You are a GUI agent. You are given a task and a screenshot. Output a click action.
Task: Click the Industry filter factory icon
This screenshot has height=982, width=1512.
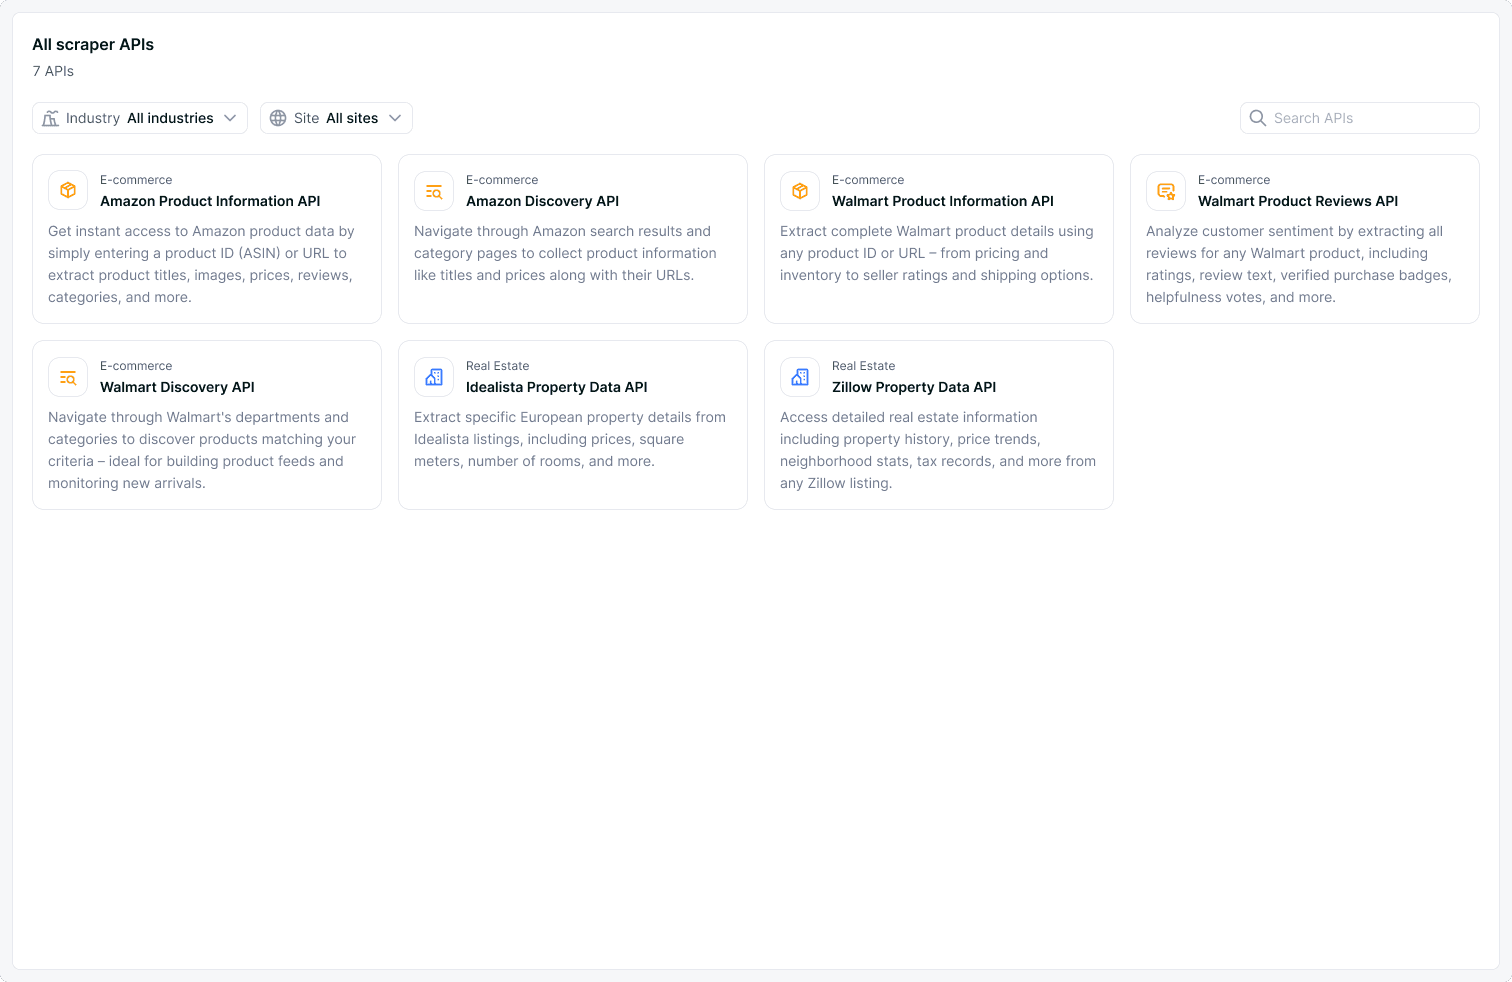[50, 118]
